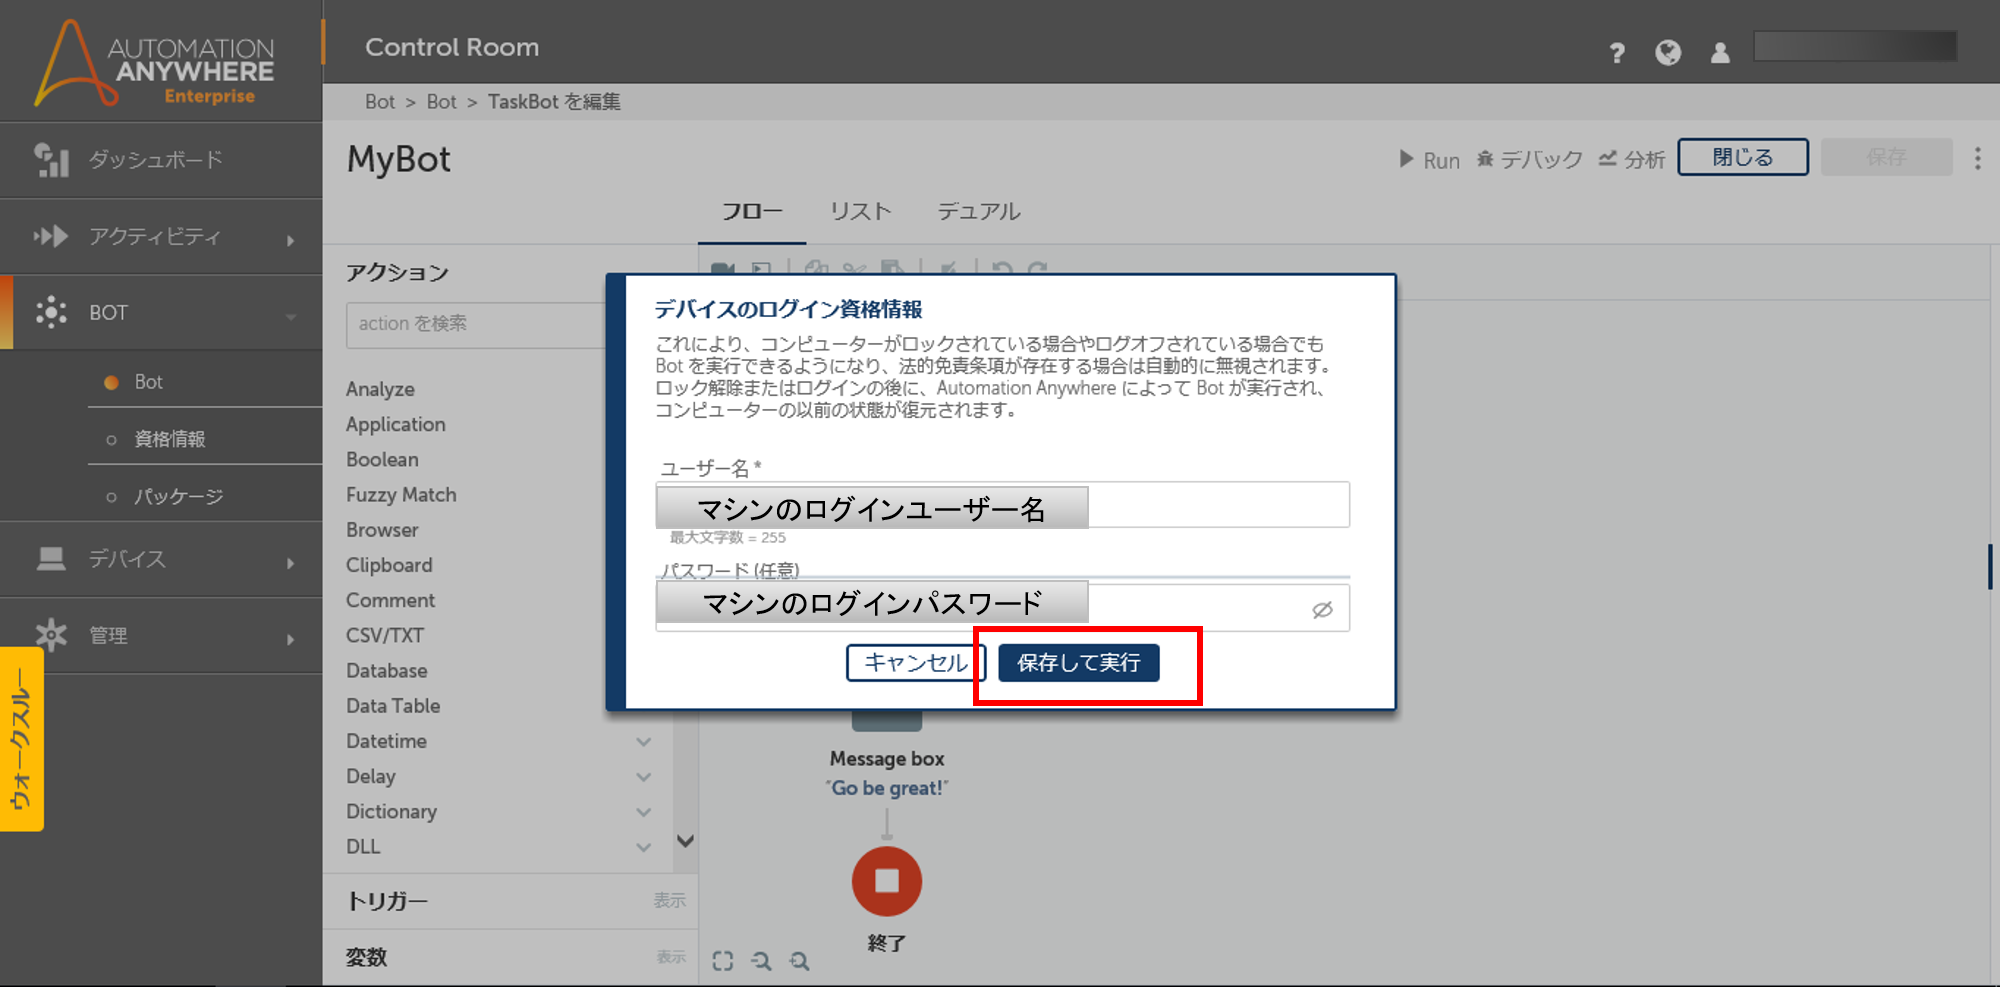2000x987 pixels.
Task: Expand the DLL action group
Action: point(644,847)
